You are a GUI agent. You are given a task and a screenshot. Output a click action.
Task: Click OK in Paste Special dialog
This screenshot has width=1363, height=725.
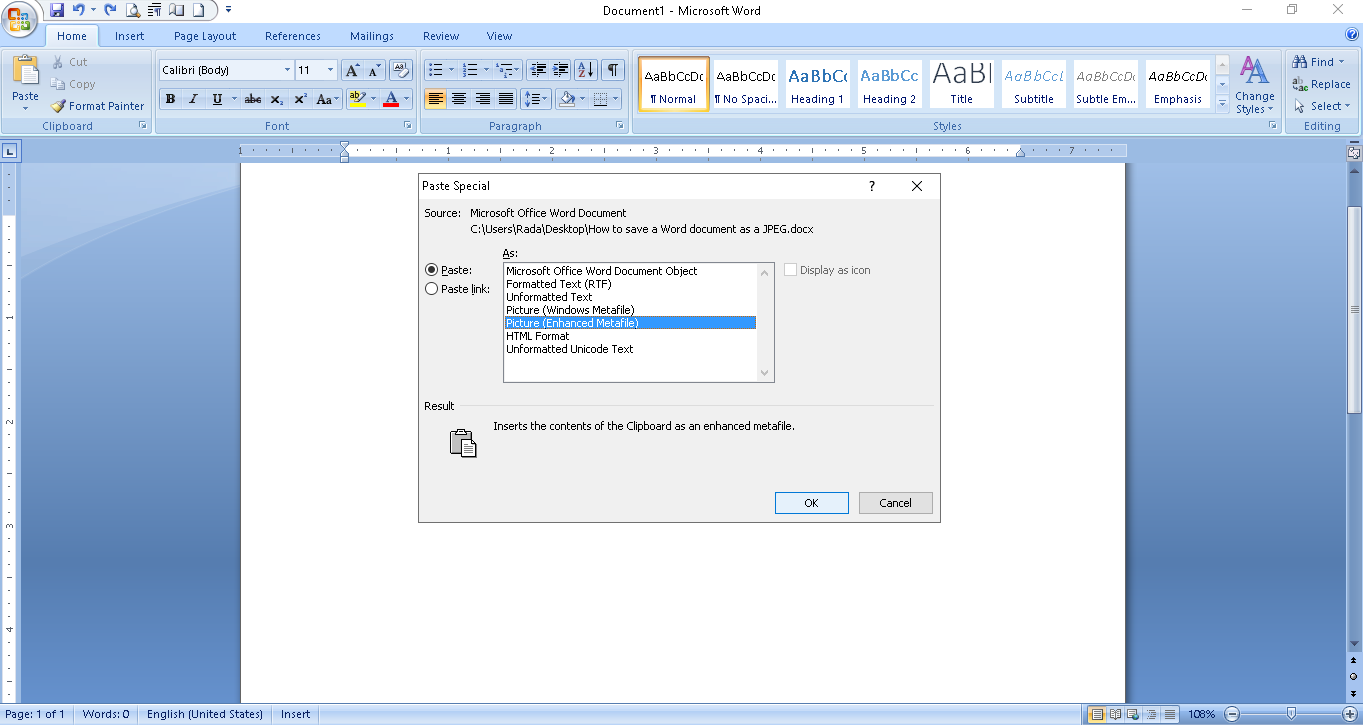(811, 503)
